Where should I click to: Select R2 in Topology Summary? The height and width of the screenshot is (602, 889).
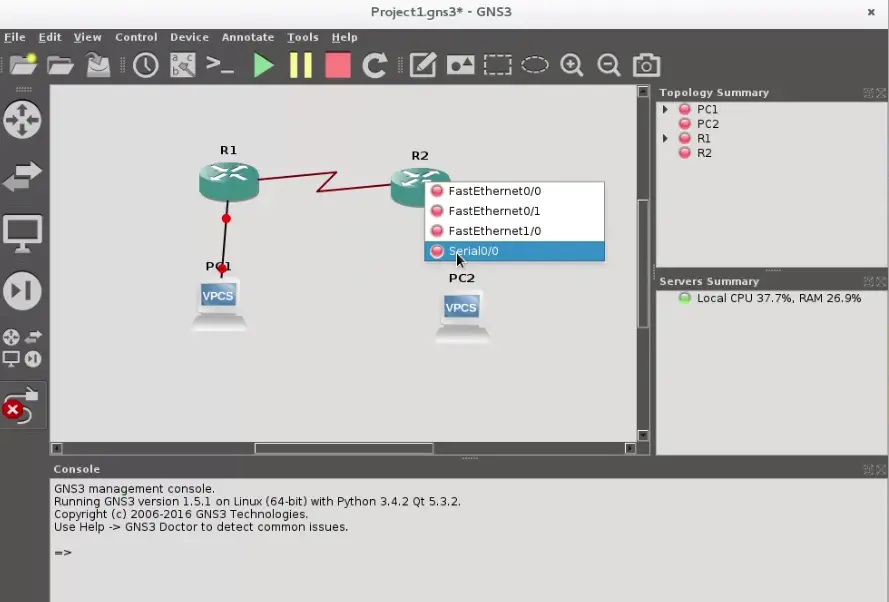click(x=704, y=152)
